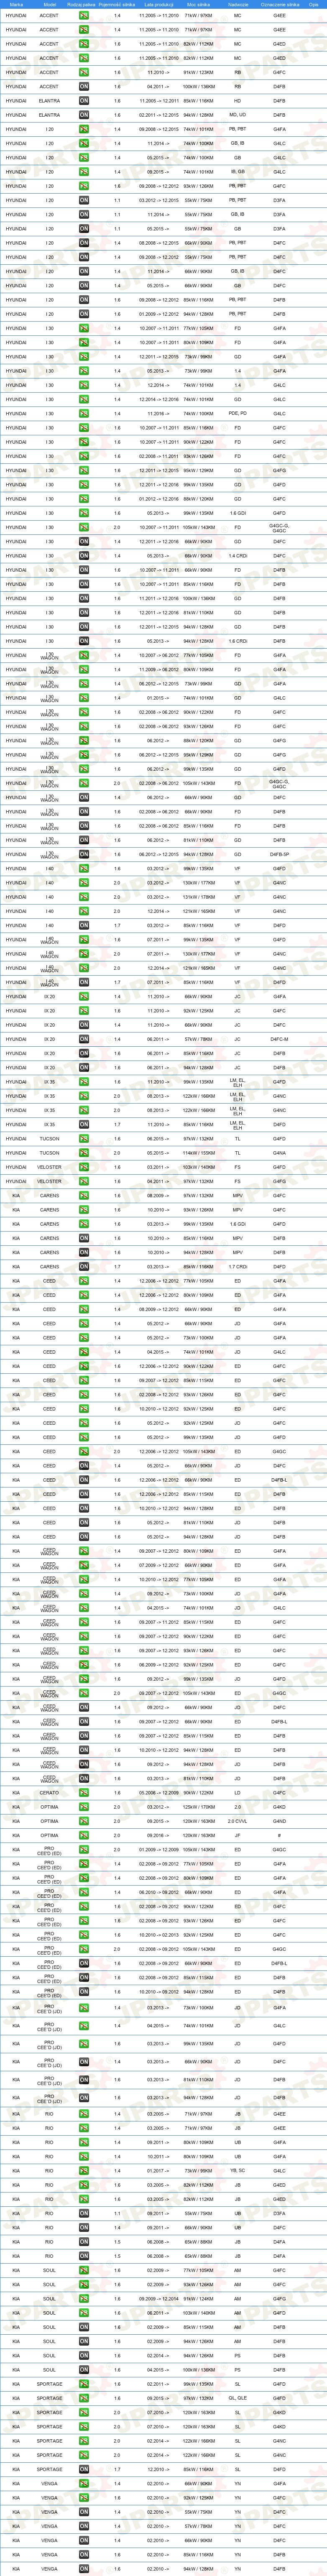Click the Opis column header
Image resolution: width=327 pixels, height=2576 pixels.
click(313, 4)
